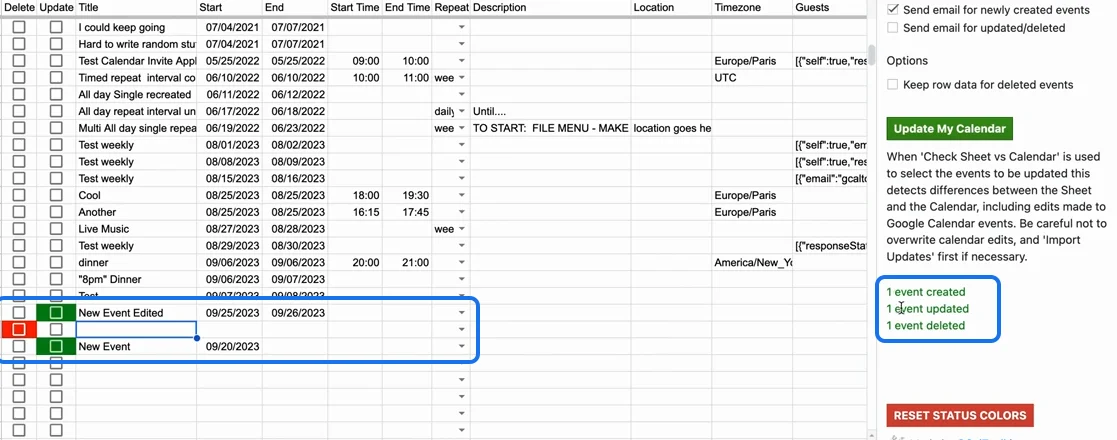Screen dimensions: 1117x440
Task: Select start time '18:00' cell
Action: 355,195
